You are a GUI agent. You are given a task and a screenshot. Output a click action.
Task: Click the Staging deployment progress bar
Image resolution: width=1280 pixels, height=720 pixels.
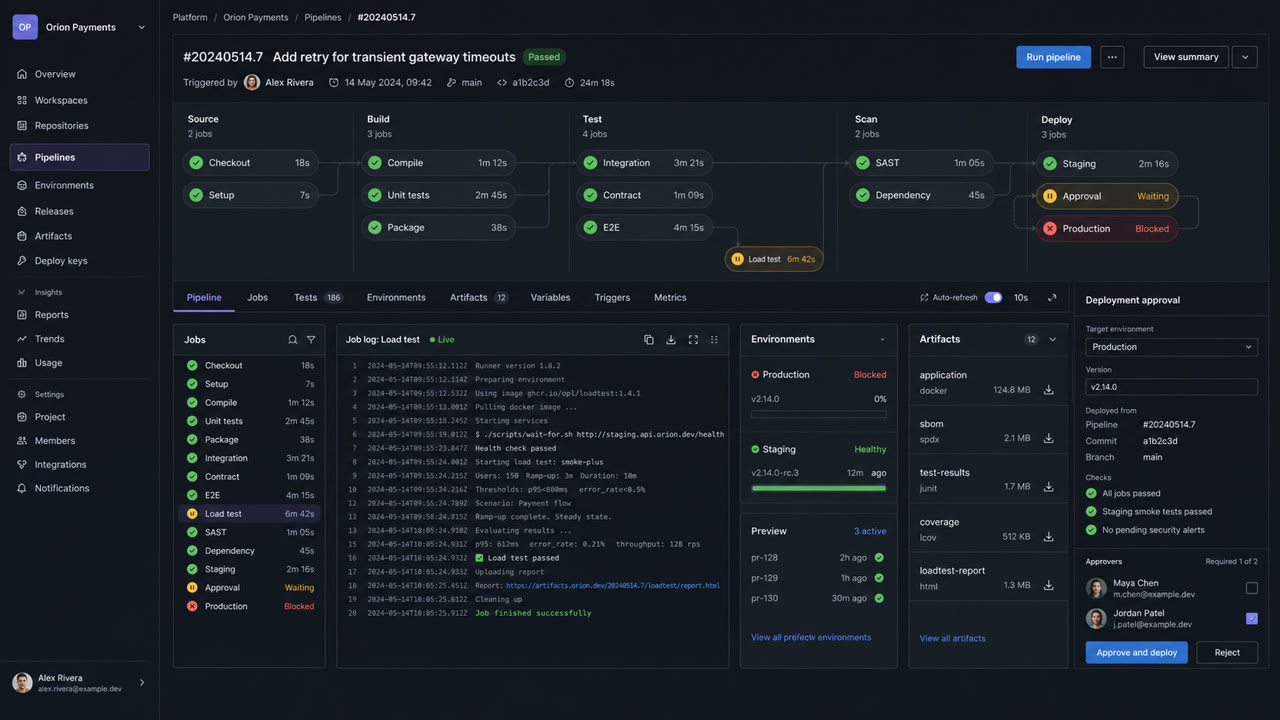[819, 489]
